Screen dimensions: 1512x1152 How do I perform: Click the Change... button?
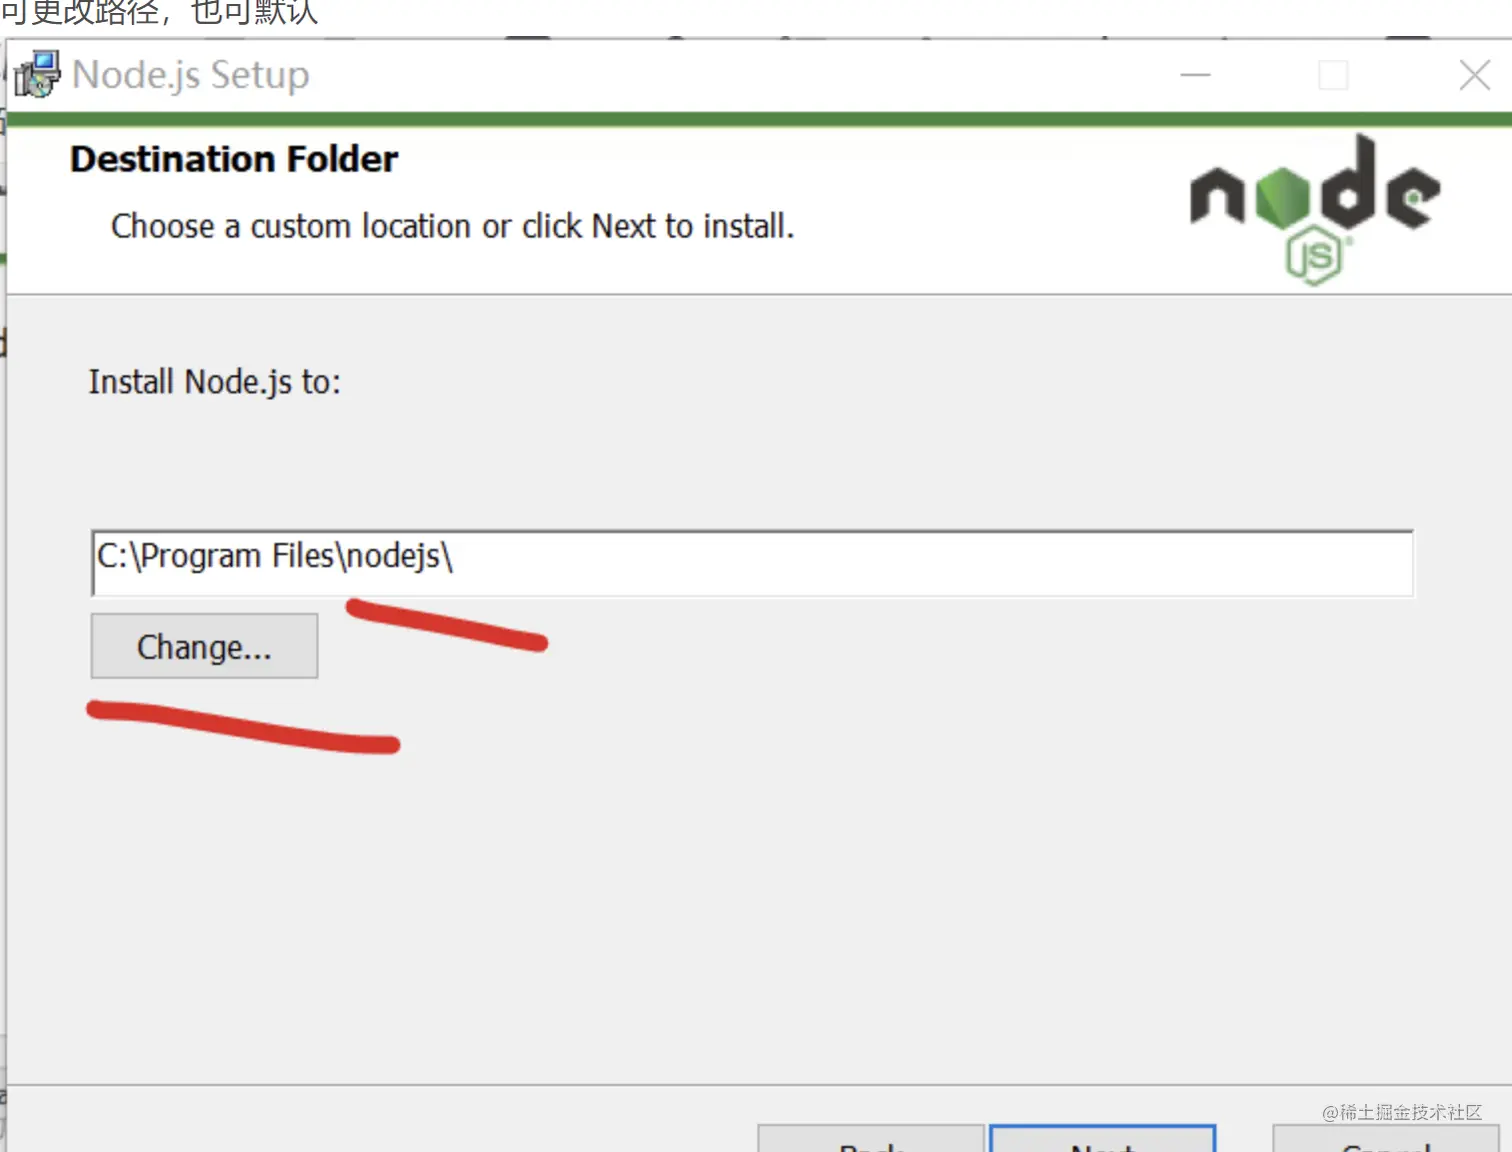tap(204, 646)
